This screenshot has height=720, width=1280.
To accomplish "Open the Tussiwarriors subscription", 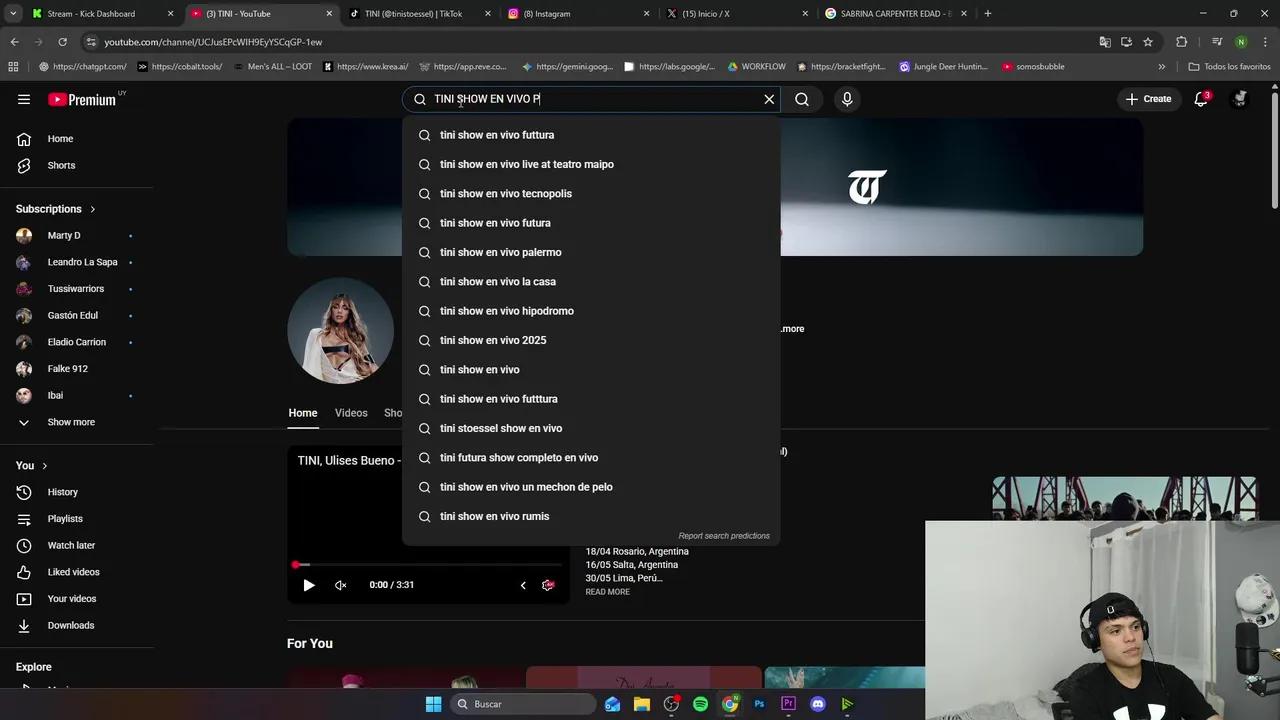I will (x=78, y=289).
